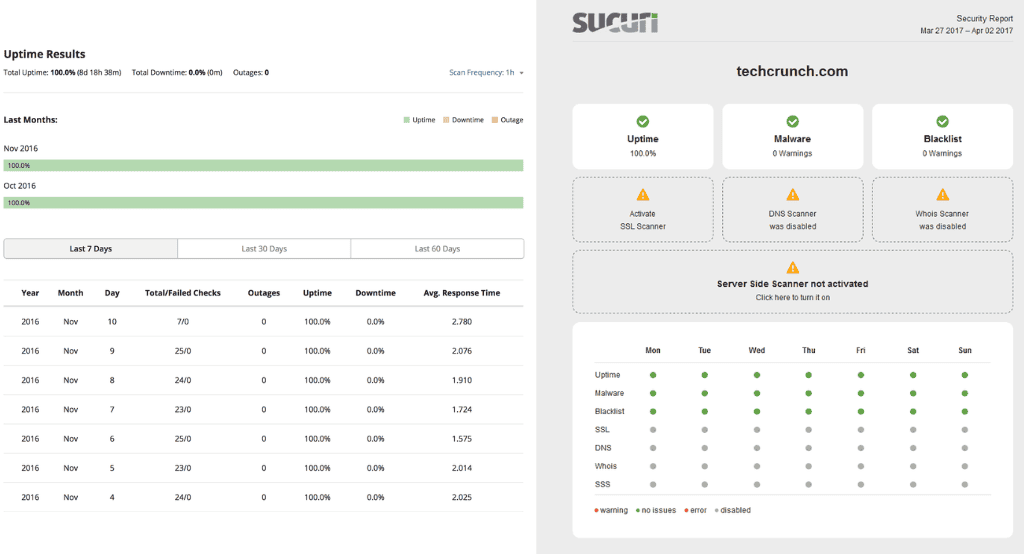Click 'Click here to turn it on' link
The image size is (1024, 554).
coord(792,297)
